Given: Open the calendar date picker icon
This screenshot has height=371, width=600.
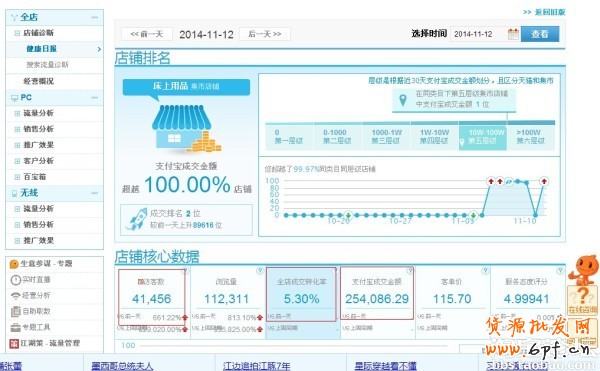Looking at the screenshot, I should click(x=513, y=34).
